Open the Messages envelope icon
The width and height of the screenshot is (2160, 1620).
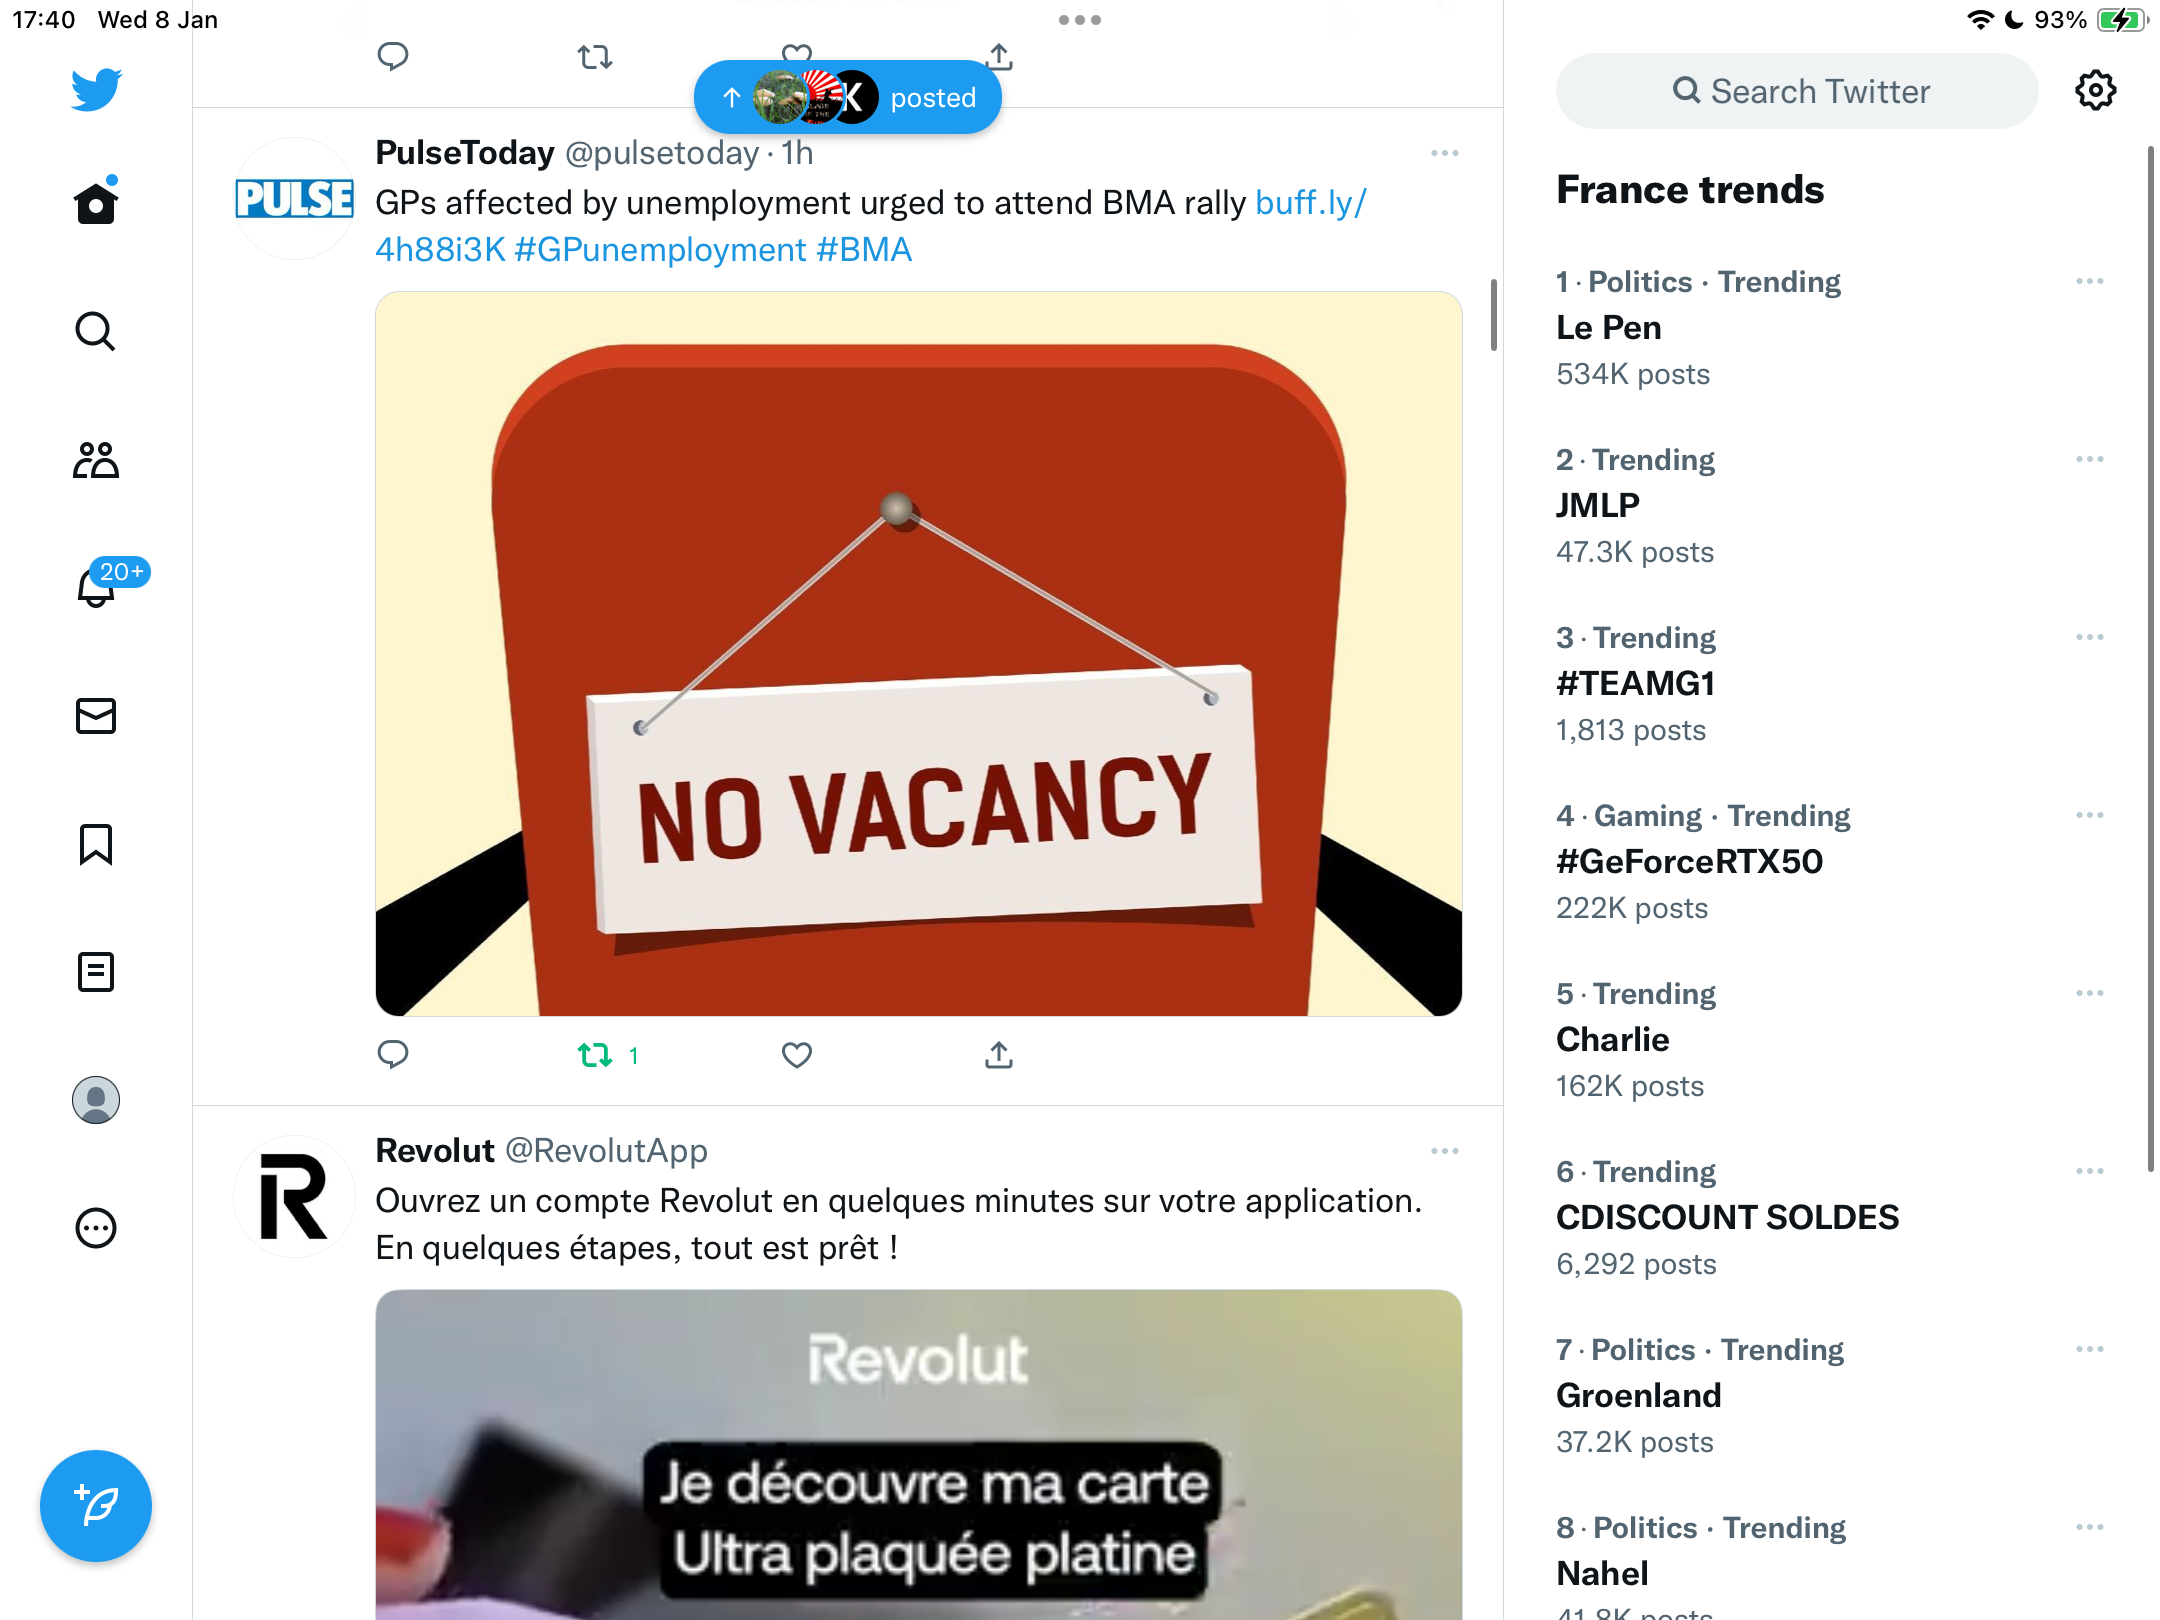tap(96, 716)
